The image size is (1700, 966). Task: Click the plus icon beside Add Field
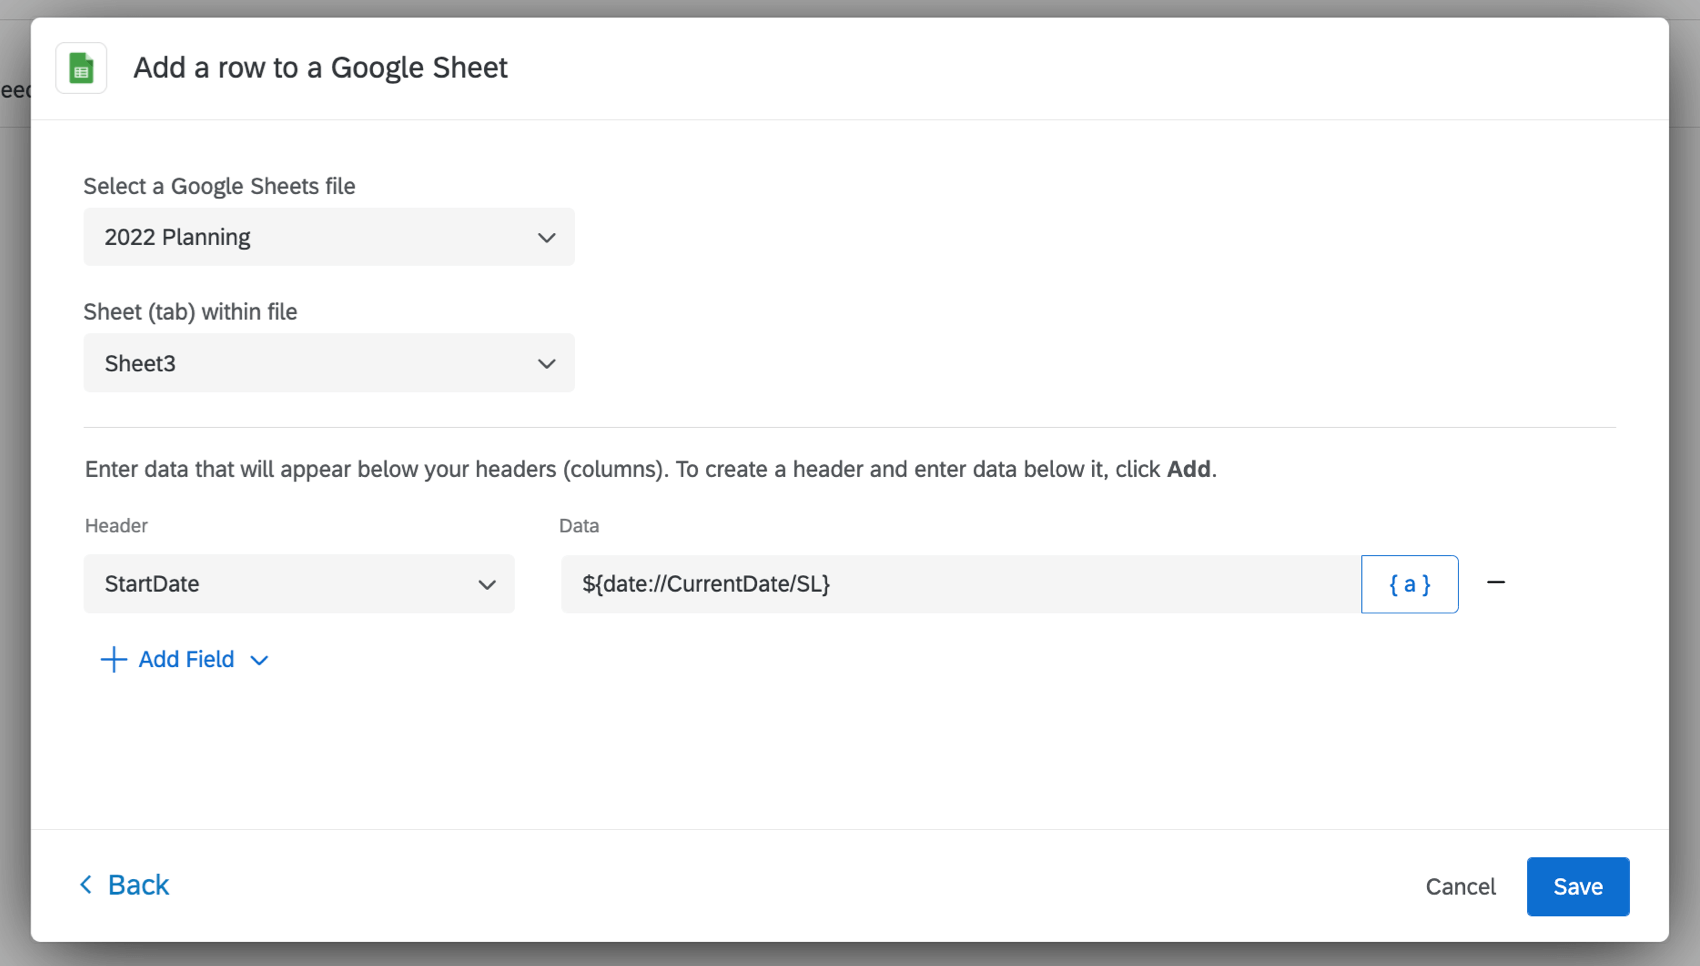pyautogui.click(x=113, y=659)
